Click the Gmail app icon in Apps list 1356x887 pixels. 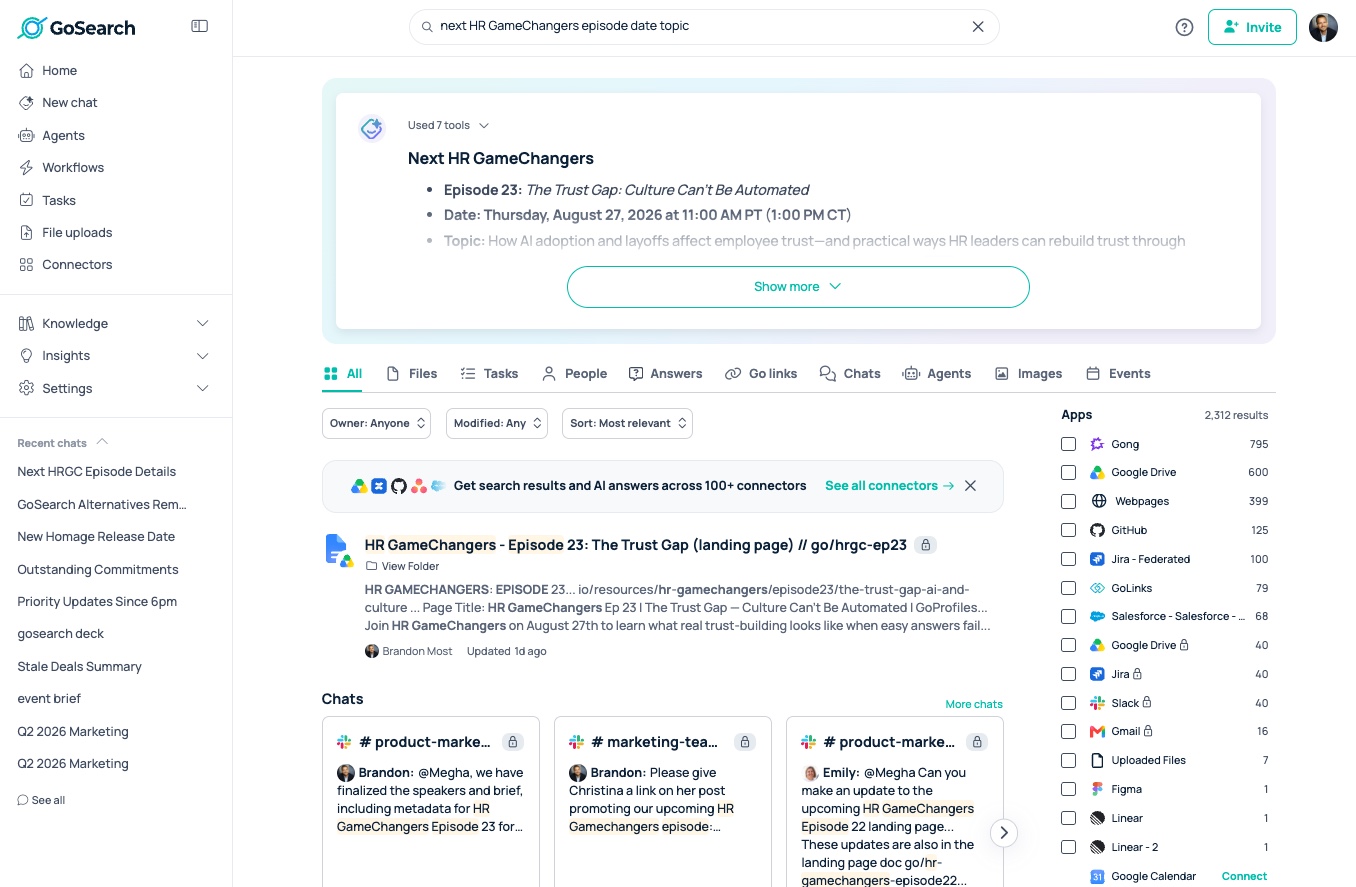tap(1097, 731)
